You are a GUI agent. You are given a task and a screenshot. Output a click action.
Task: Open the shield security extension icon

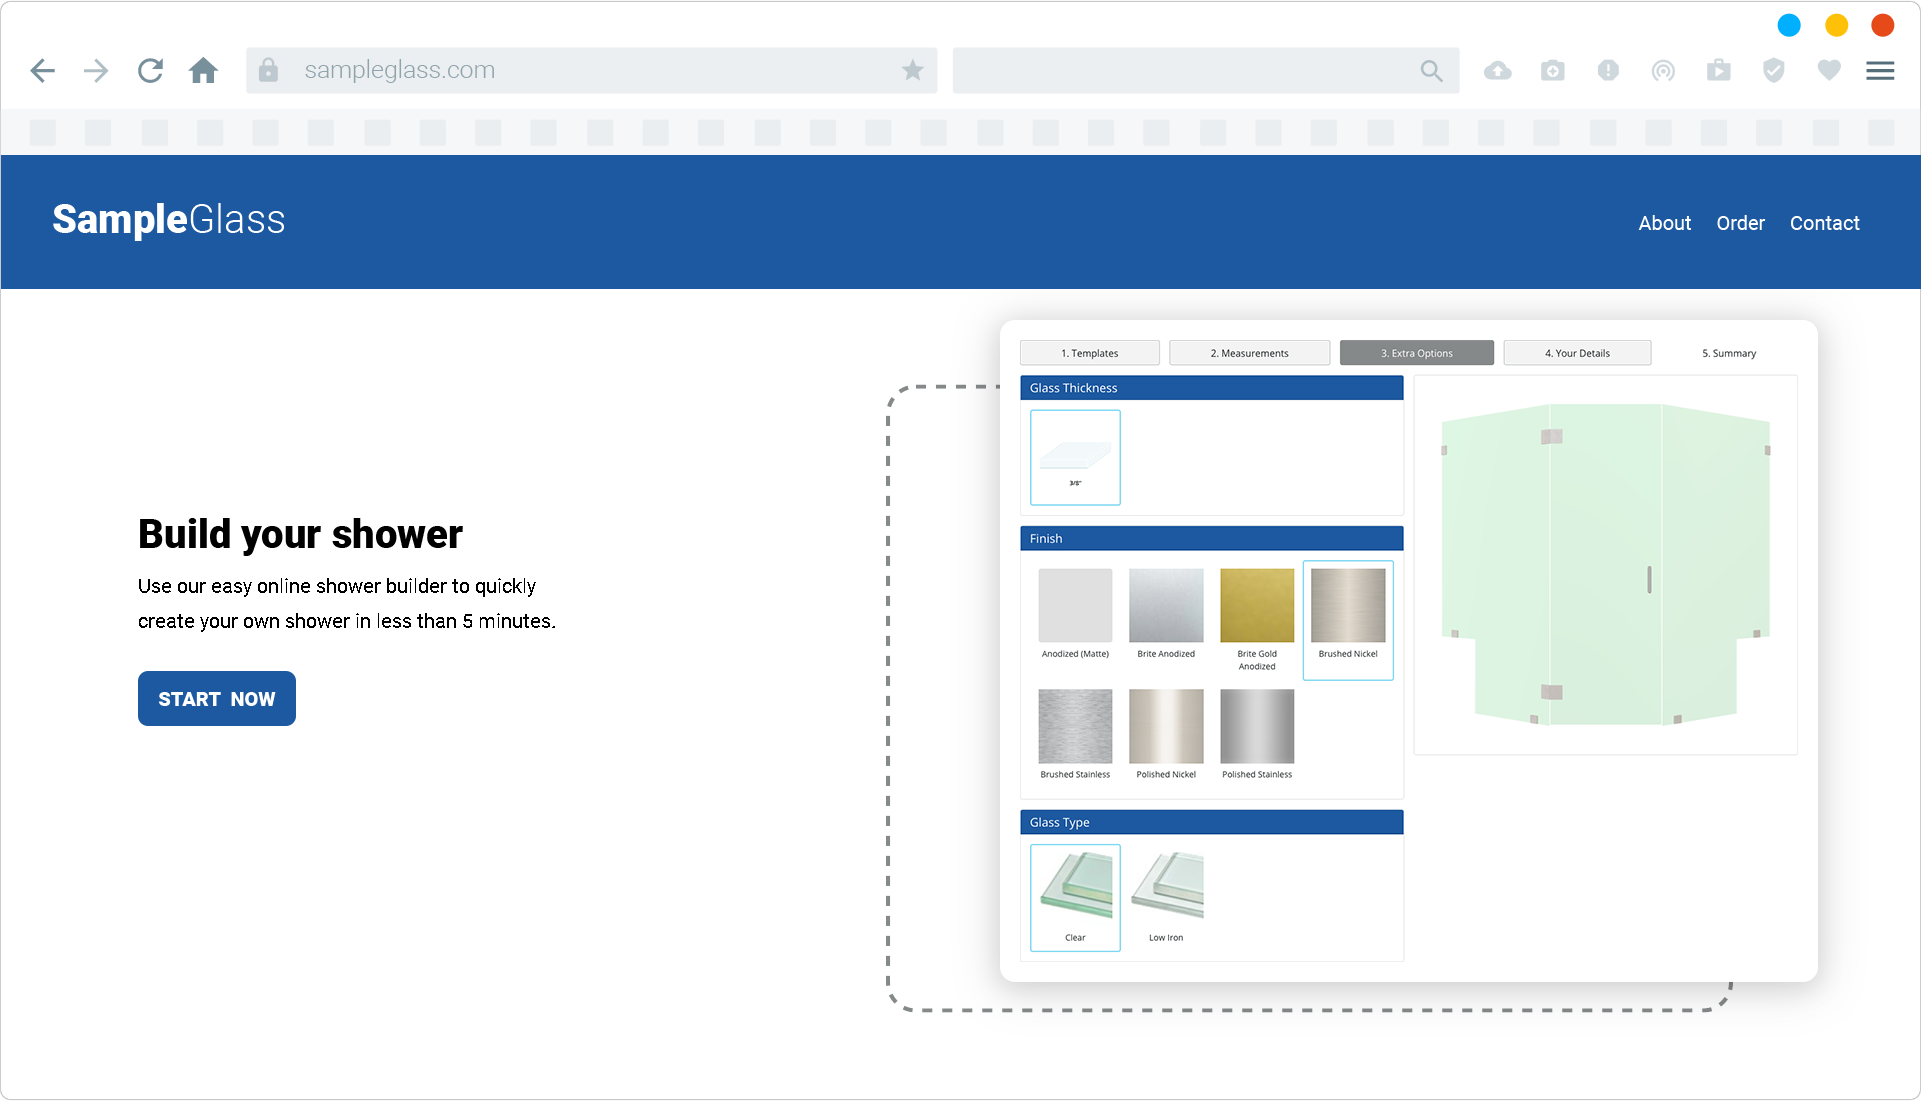1773,71
